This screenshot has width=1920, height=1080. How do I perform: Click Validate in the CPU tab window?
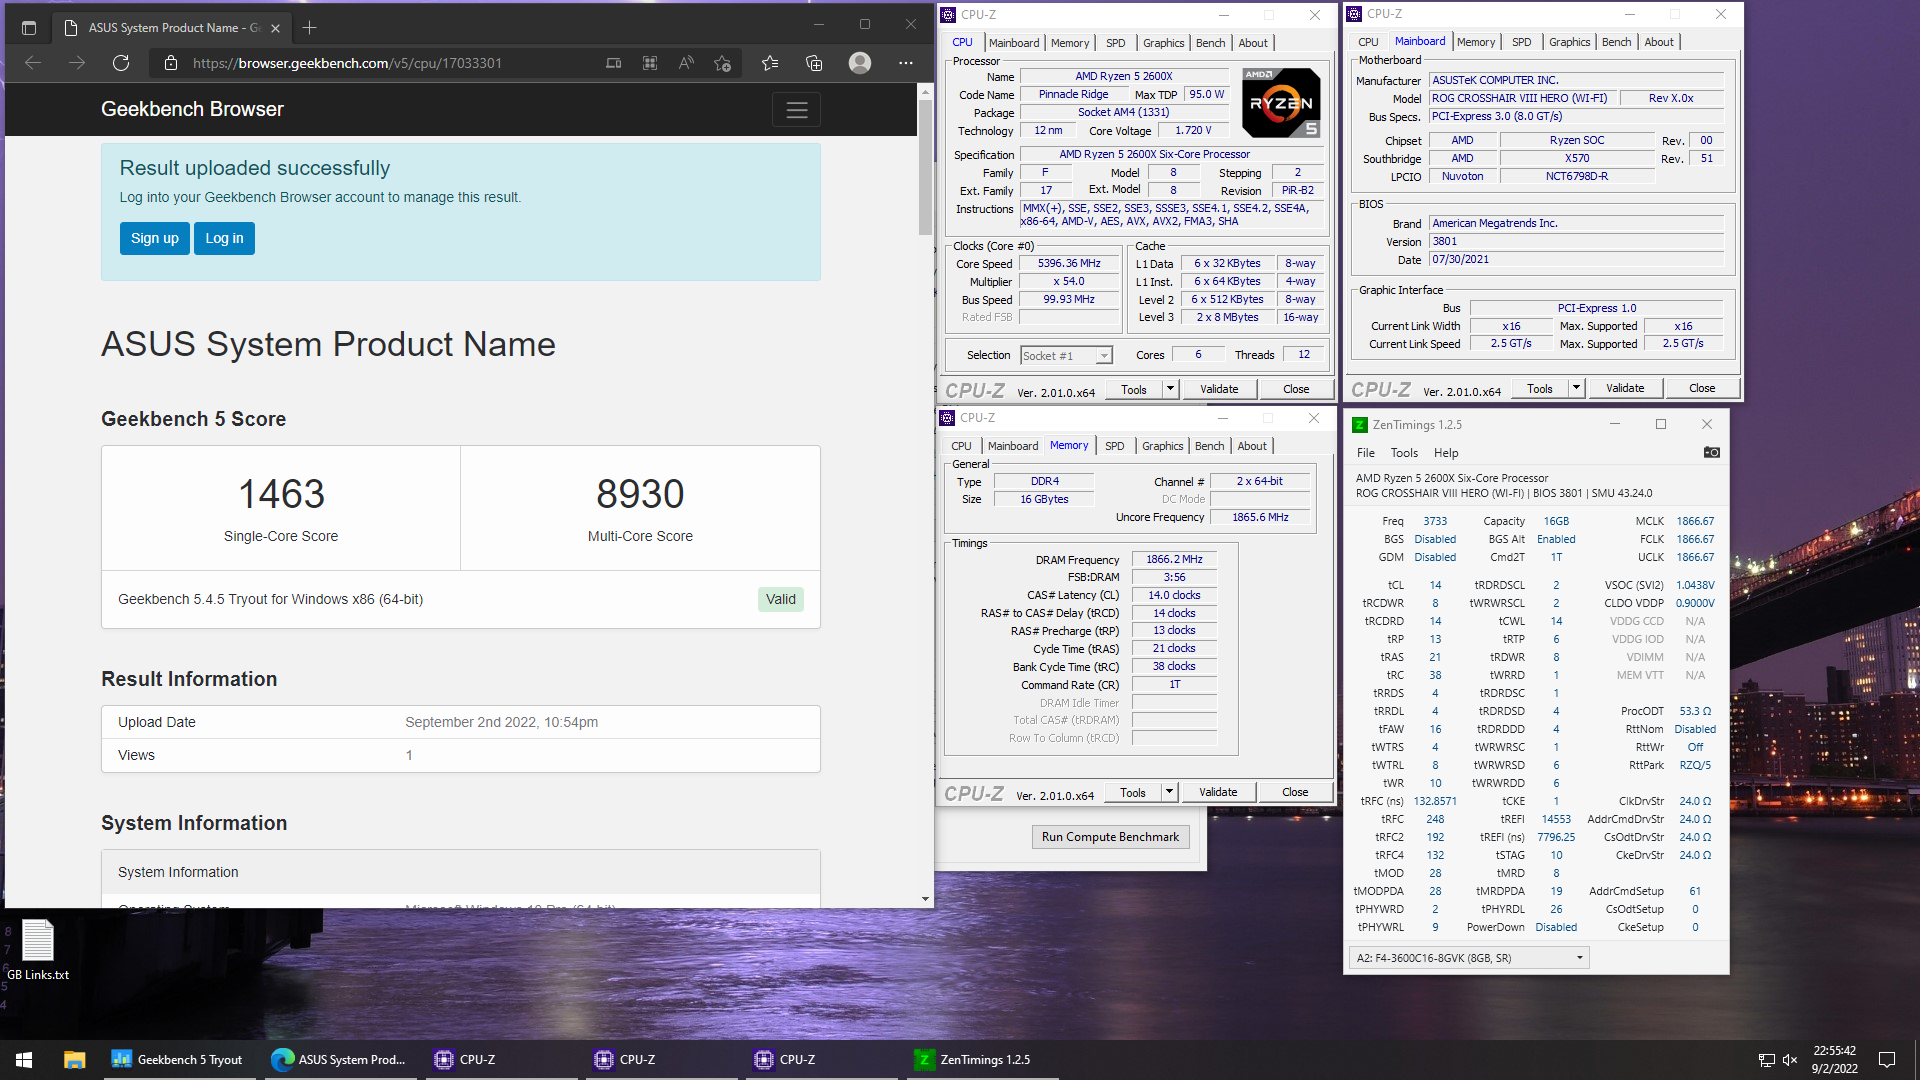(1219, 389)
